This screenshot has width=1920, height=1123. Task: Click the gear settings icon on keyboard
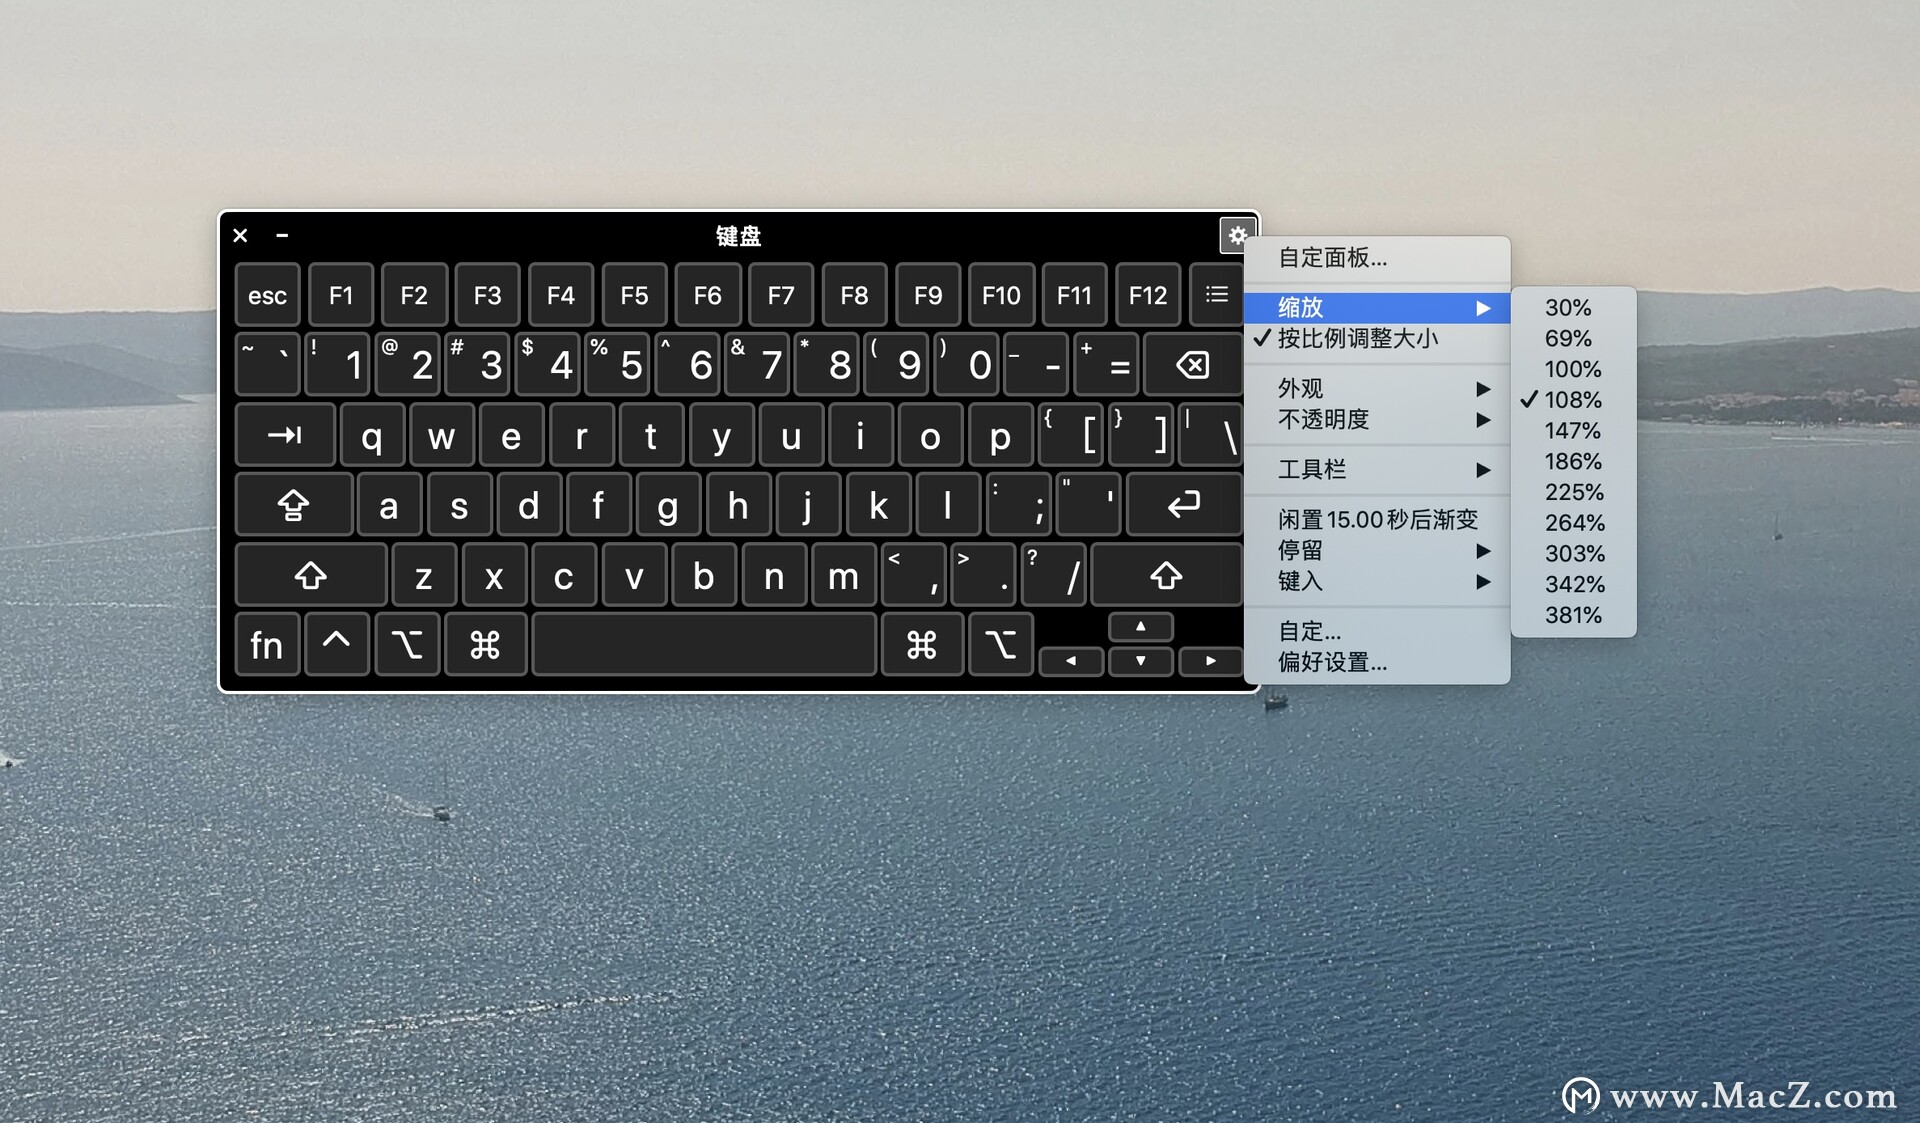(x=1237, y=235)
